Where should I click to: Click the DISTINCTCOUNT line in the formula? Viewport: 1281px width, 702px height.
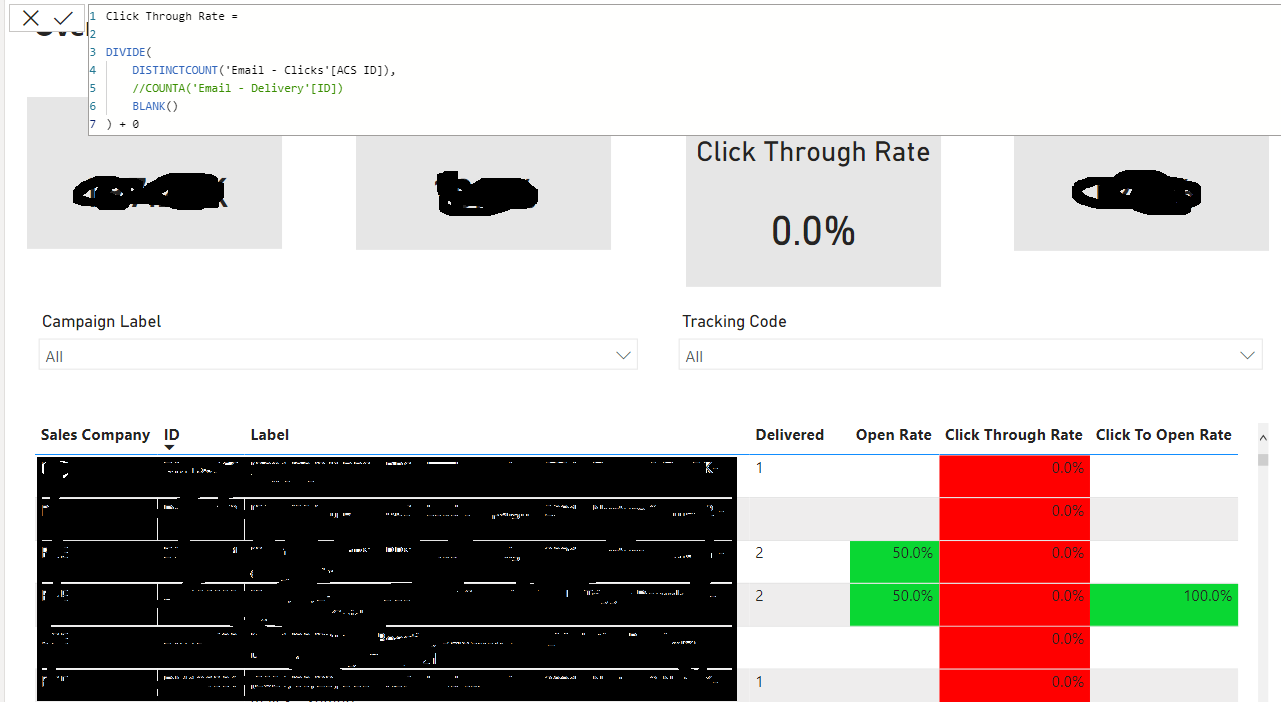[x=264, y=70]
